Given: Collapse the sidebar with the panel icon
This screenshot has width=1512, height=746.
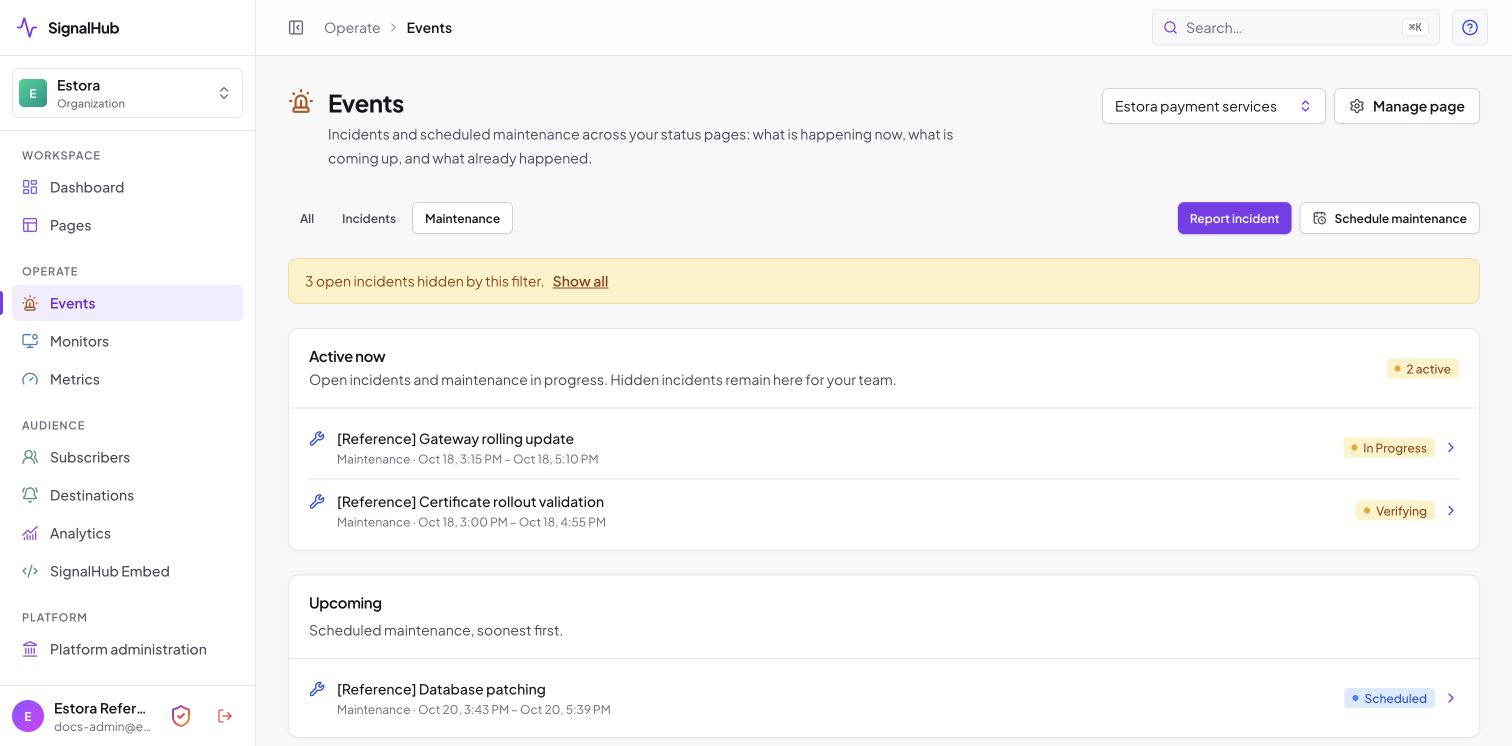Looking at the screenshot, I should (296, 28).
